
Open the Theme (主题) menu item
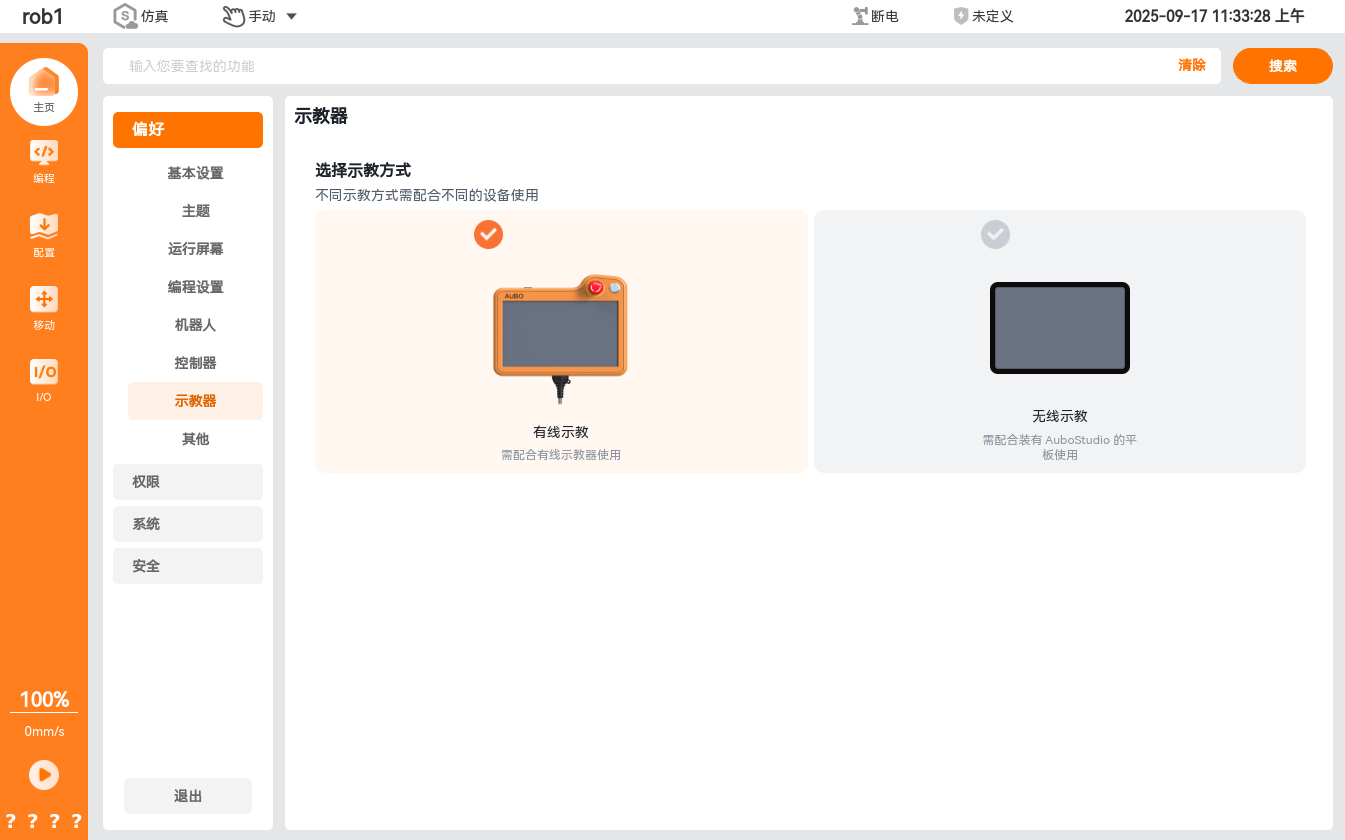pos(195,211)
